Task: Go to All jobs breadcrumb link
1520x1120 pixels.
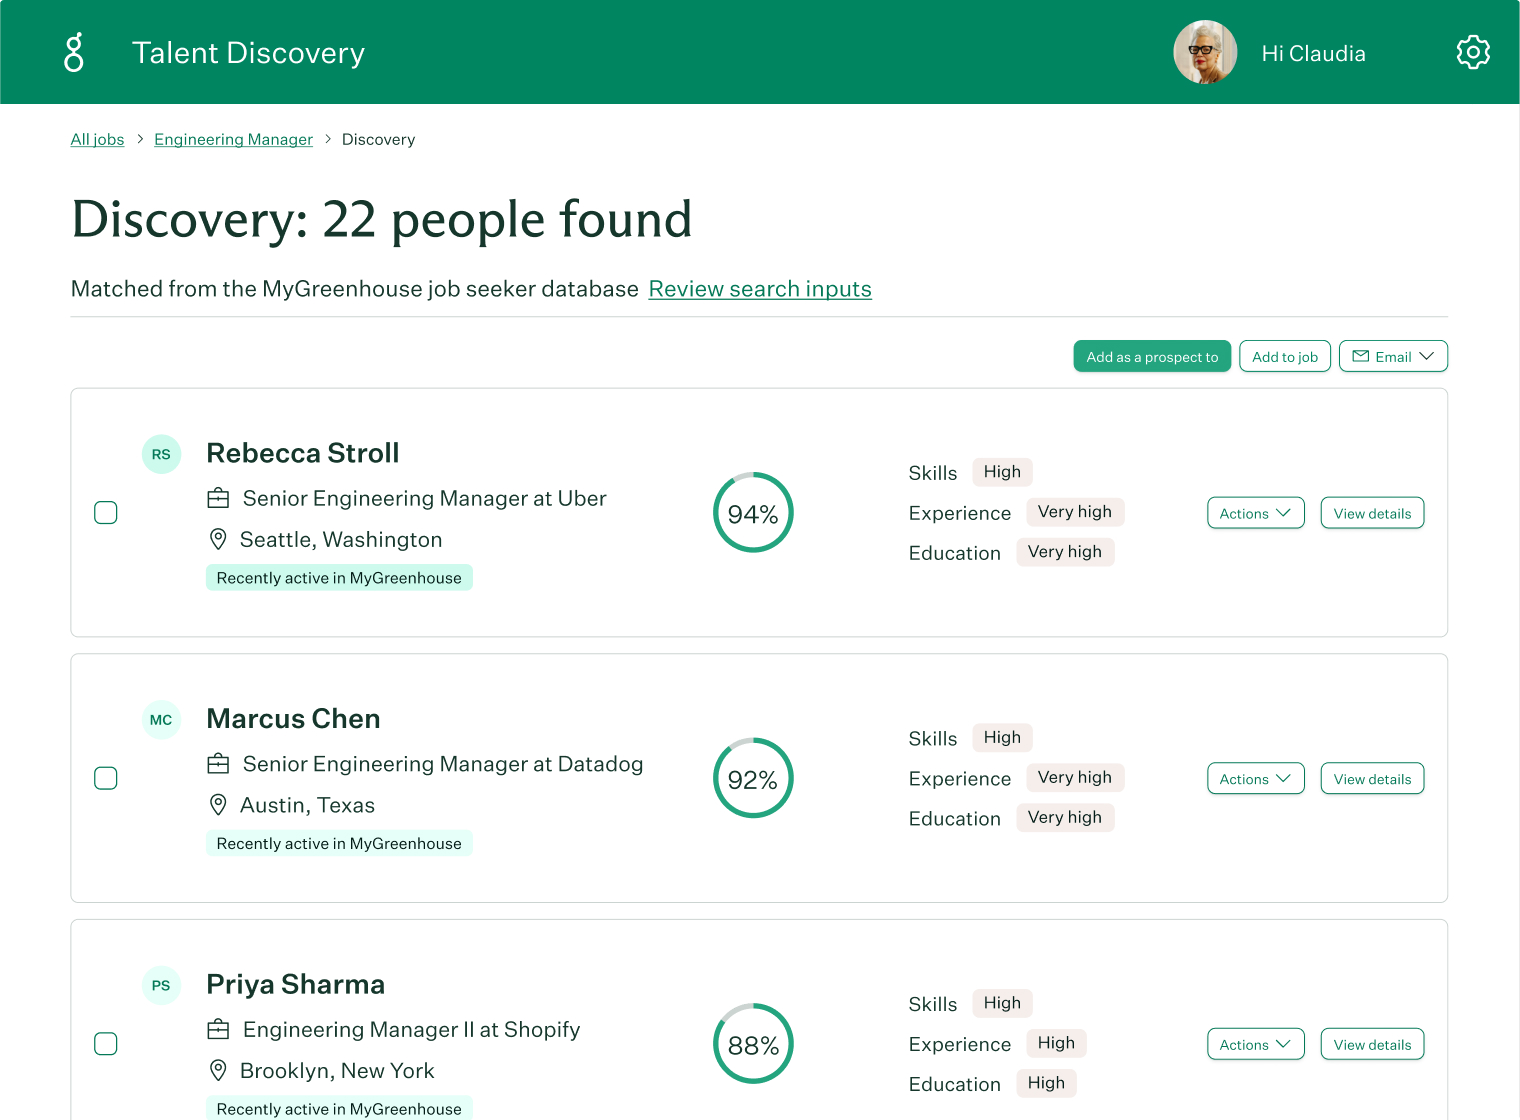Action: point(97,139)
